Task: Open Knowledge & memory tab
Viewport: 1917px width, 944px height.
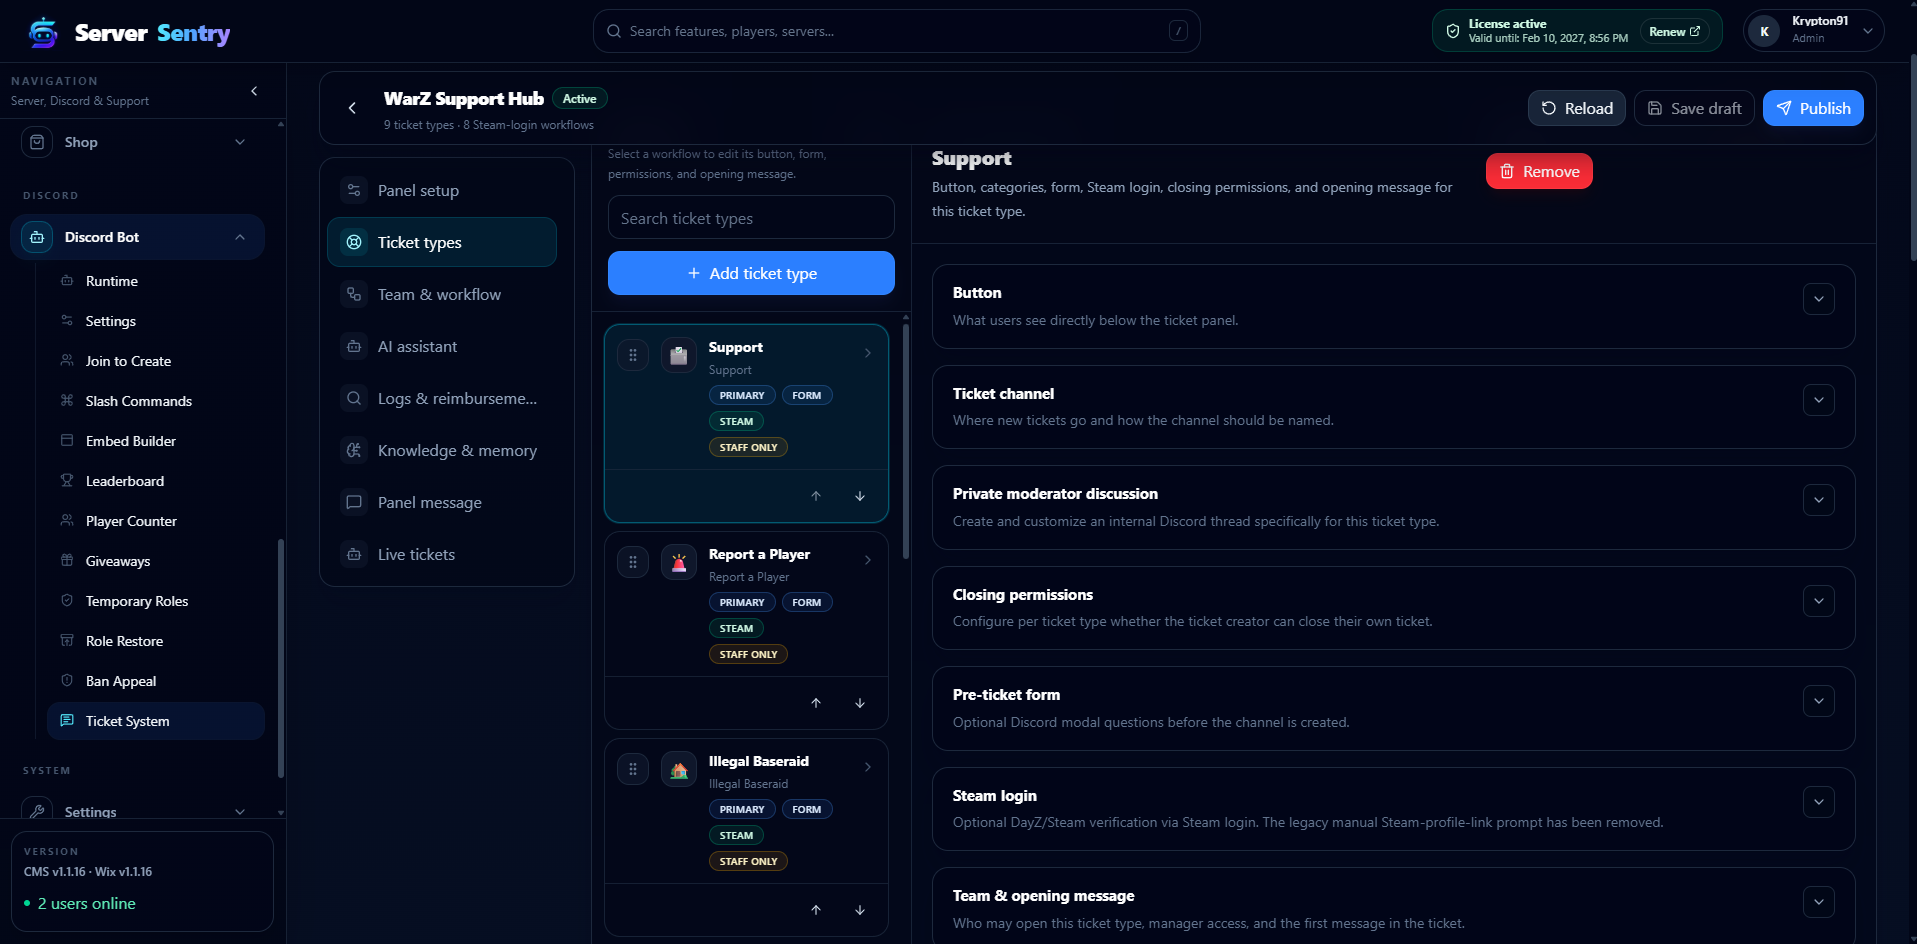Action: 442,450
